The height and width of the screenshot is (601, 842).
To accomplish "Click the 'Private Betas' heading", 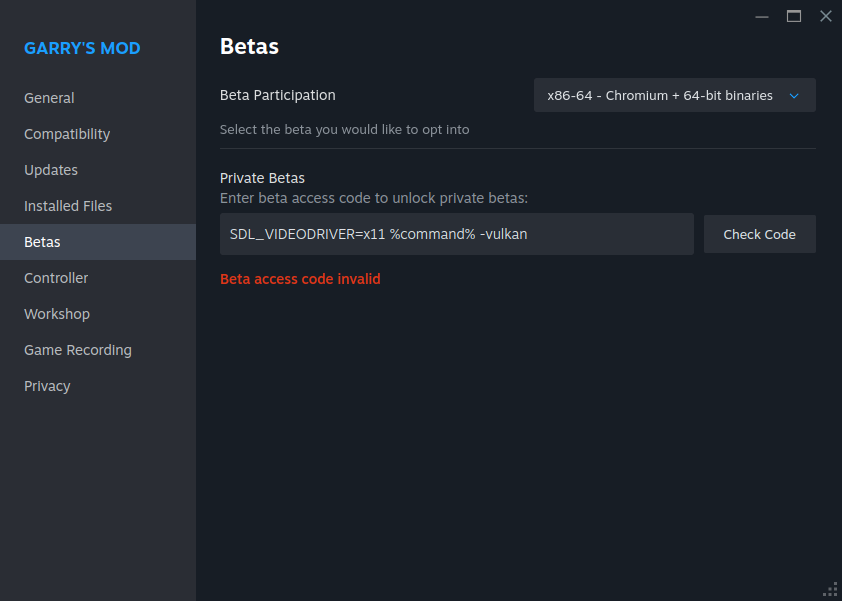I will 262,178.
